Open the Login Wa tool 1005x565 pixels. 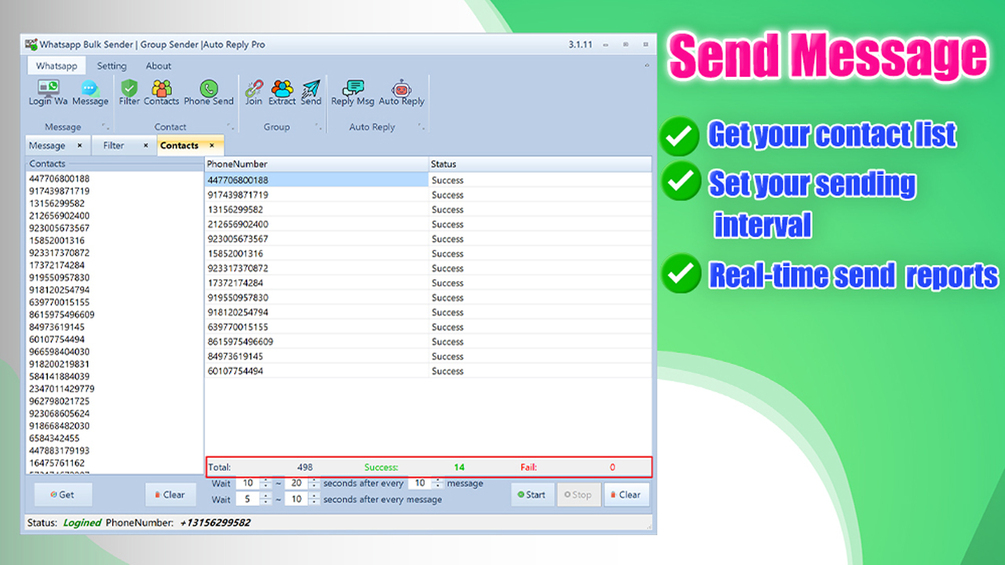pos(47,93)
